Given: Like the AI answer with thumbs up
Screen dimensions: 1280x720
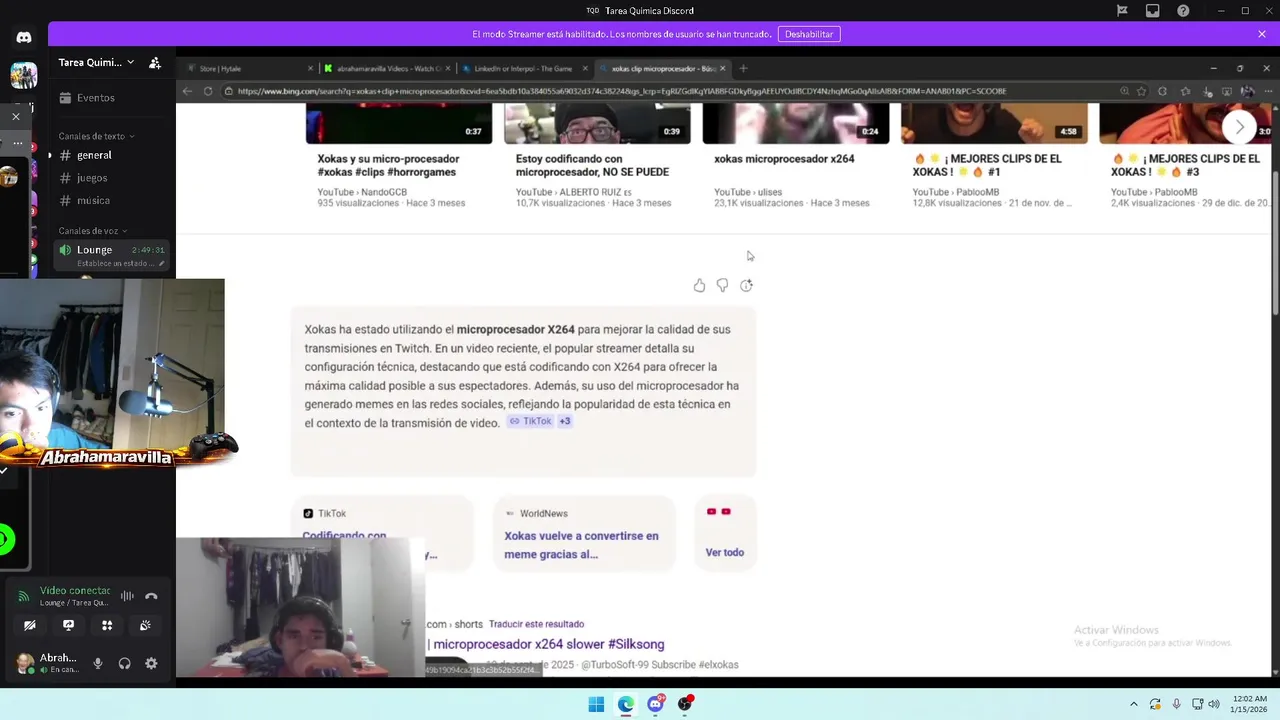Looking at the screenshot, I should (x=699, y=286).
